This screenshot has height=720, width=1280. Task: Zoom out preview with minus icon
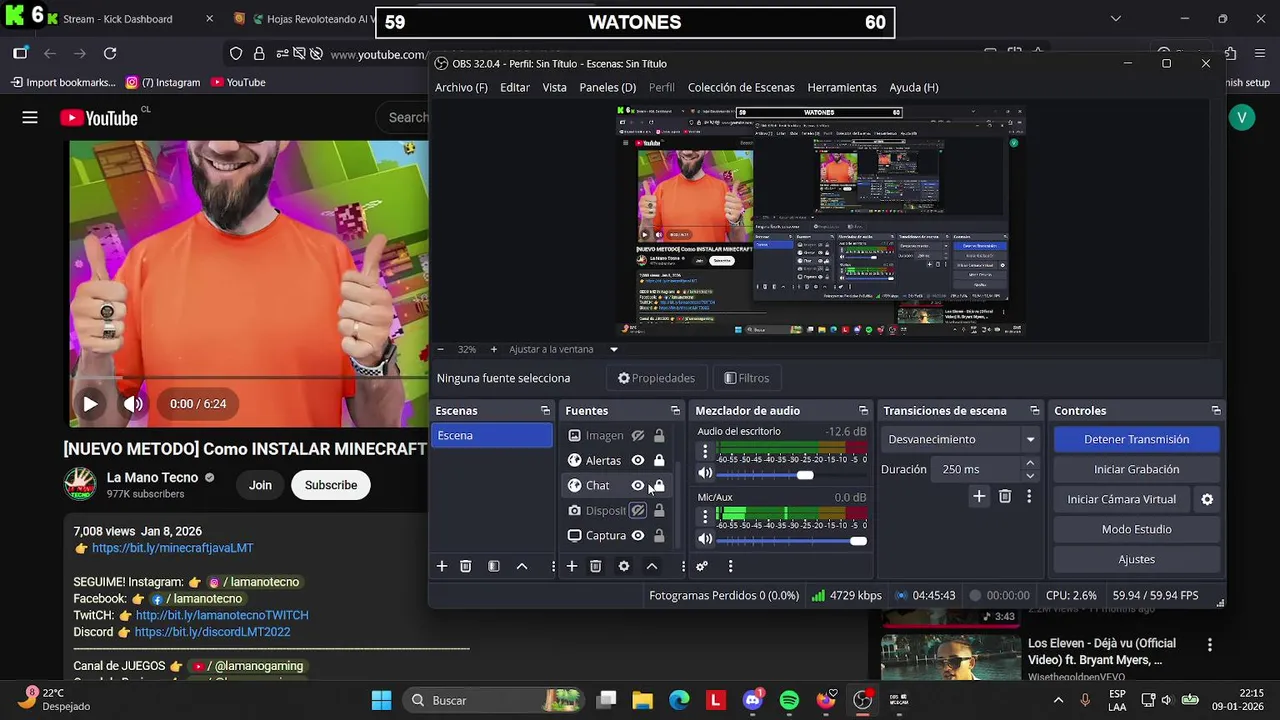(441, 349)
